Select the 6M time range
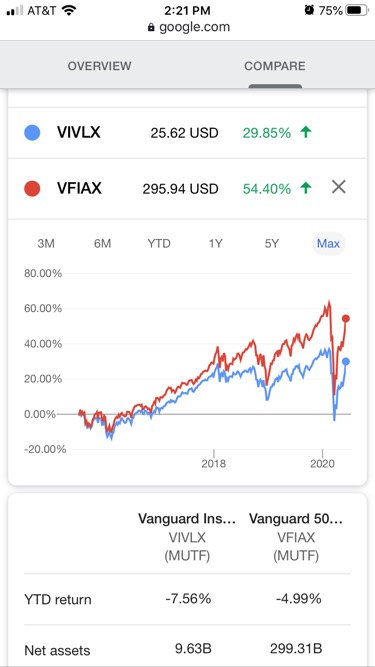The height and width of the screenshot is (667, 375). pos(102,244)
